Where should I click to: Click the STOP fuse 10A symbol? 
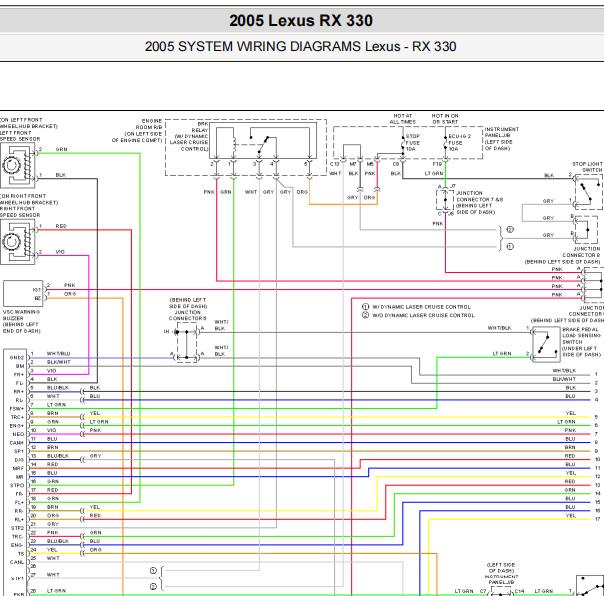[403, 143]
